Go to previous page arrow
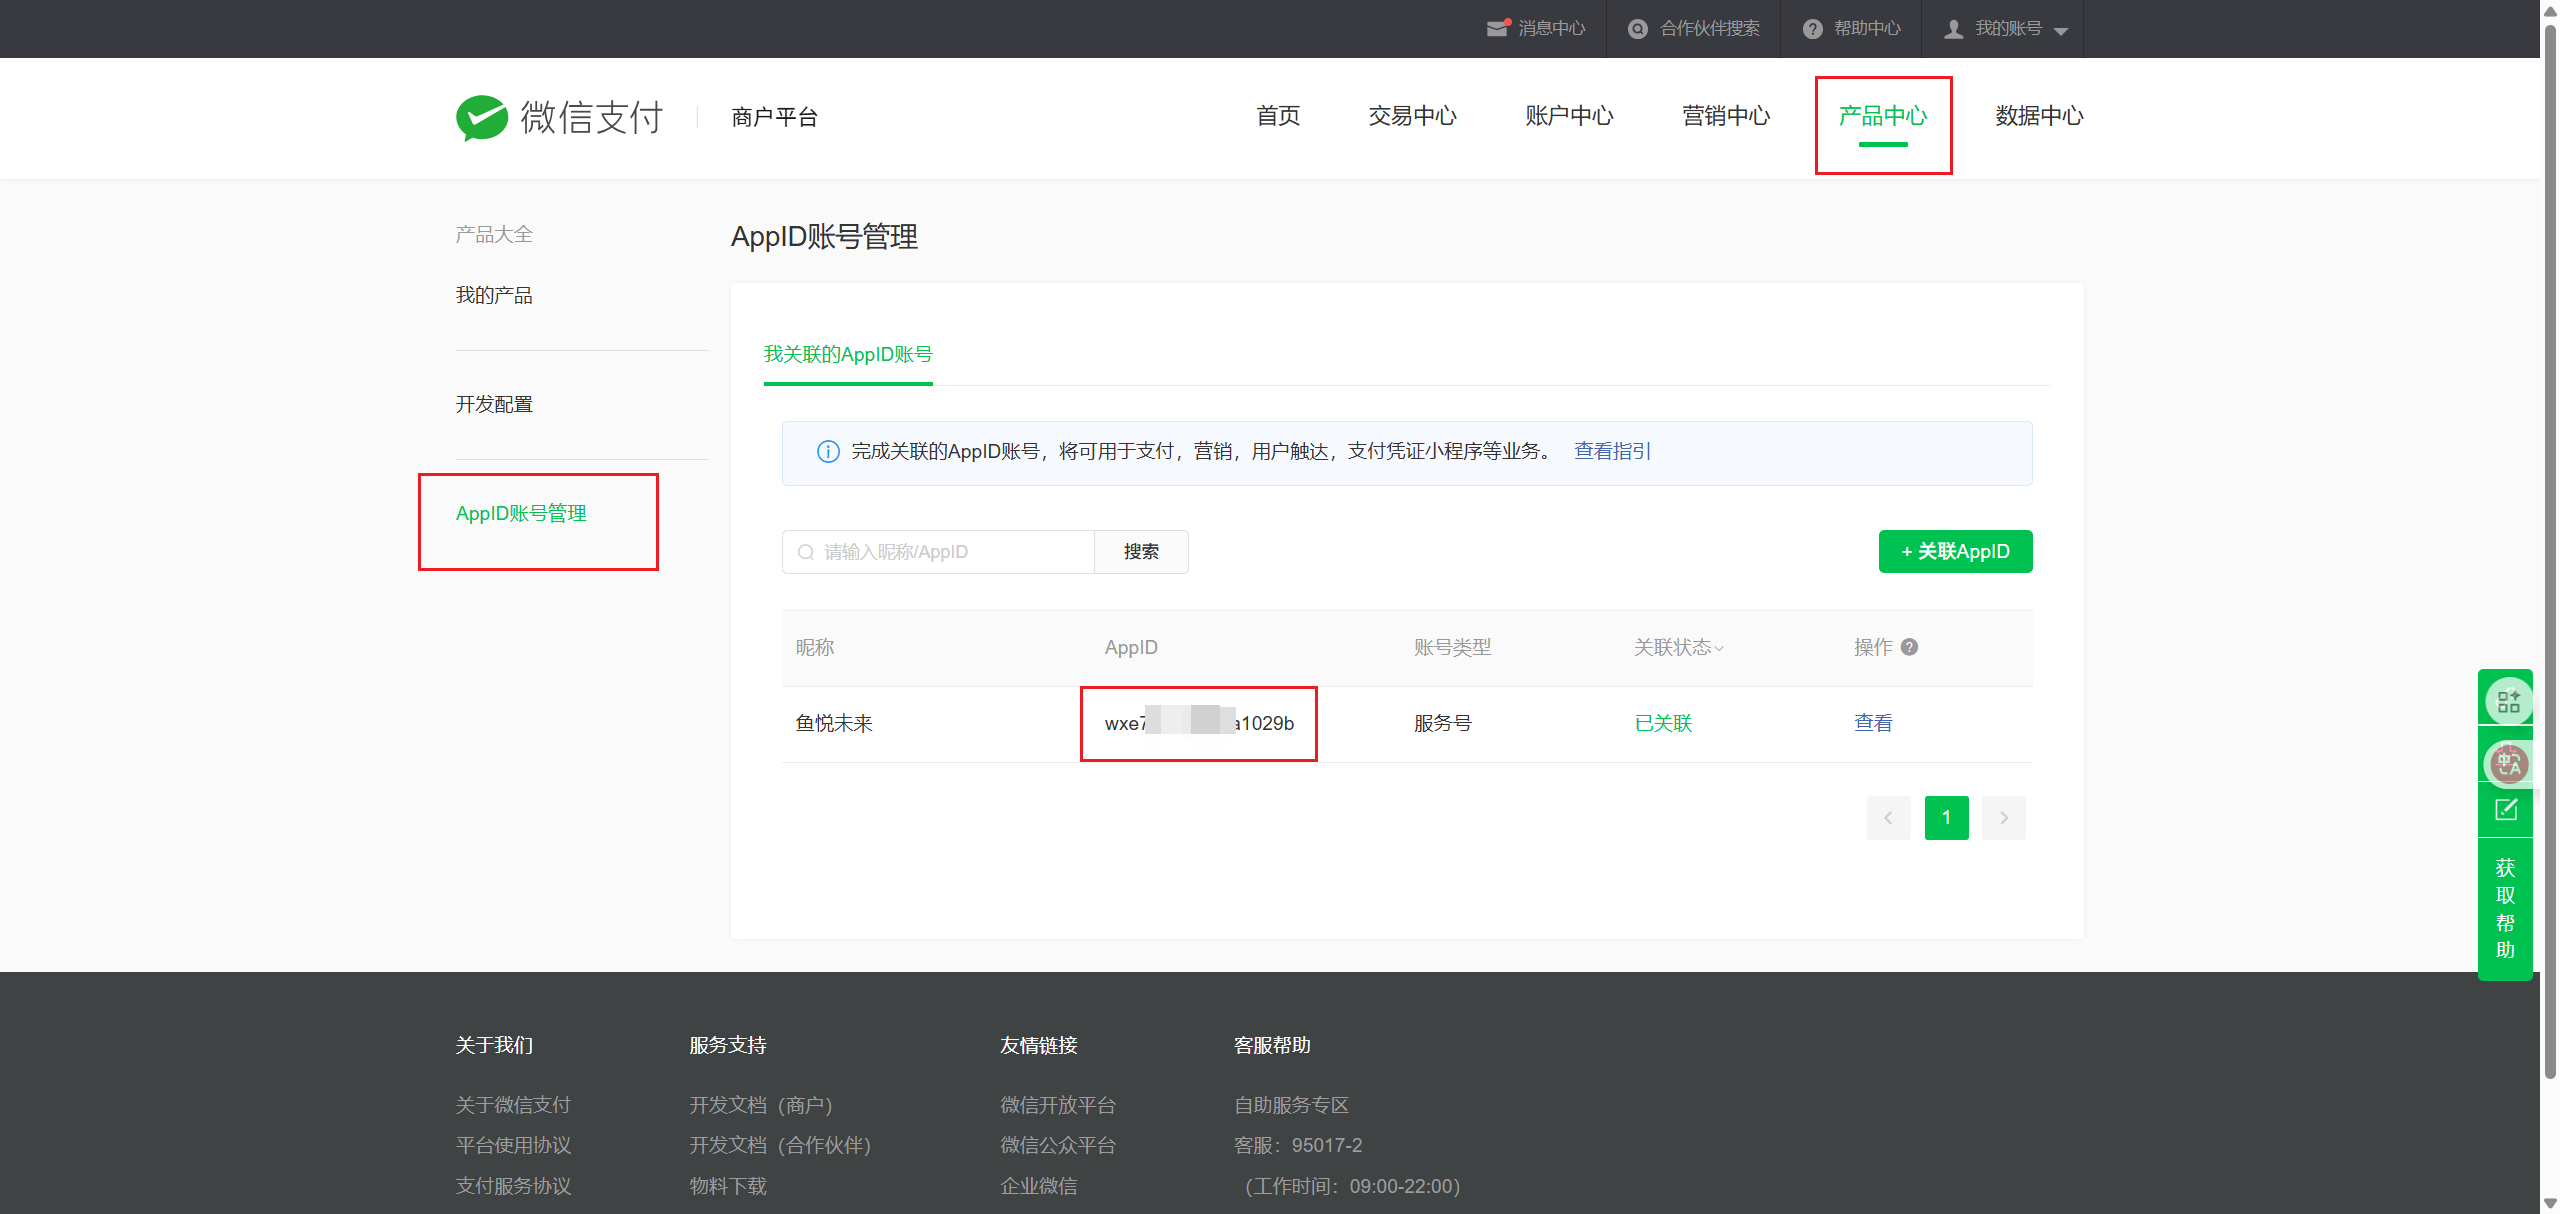Screen dimensions: 2560x1214 pyautogui.click(x=1888, y=818)
